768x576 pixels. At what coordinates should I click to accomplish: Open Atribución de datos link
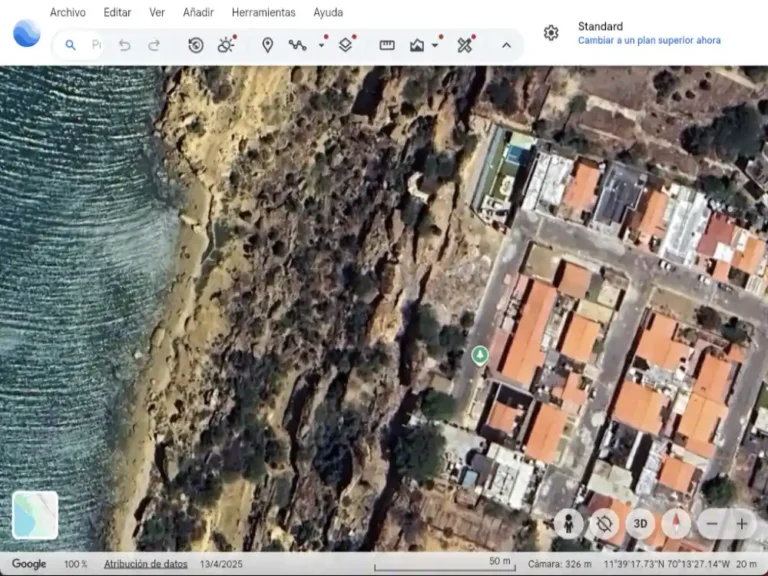[x=145, y=564]
